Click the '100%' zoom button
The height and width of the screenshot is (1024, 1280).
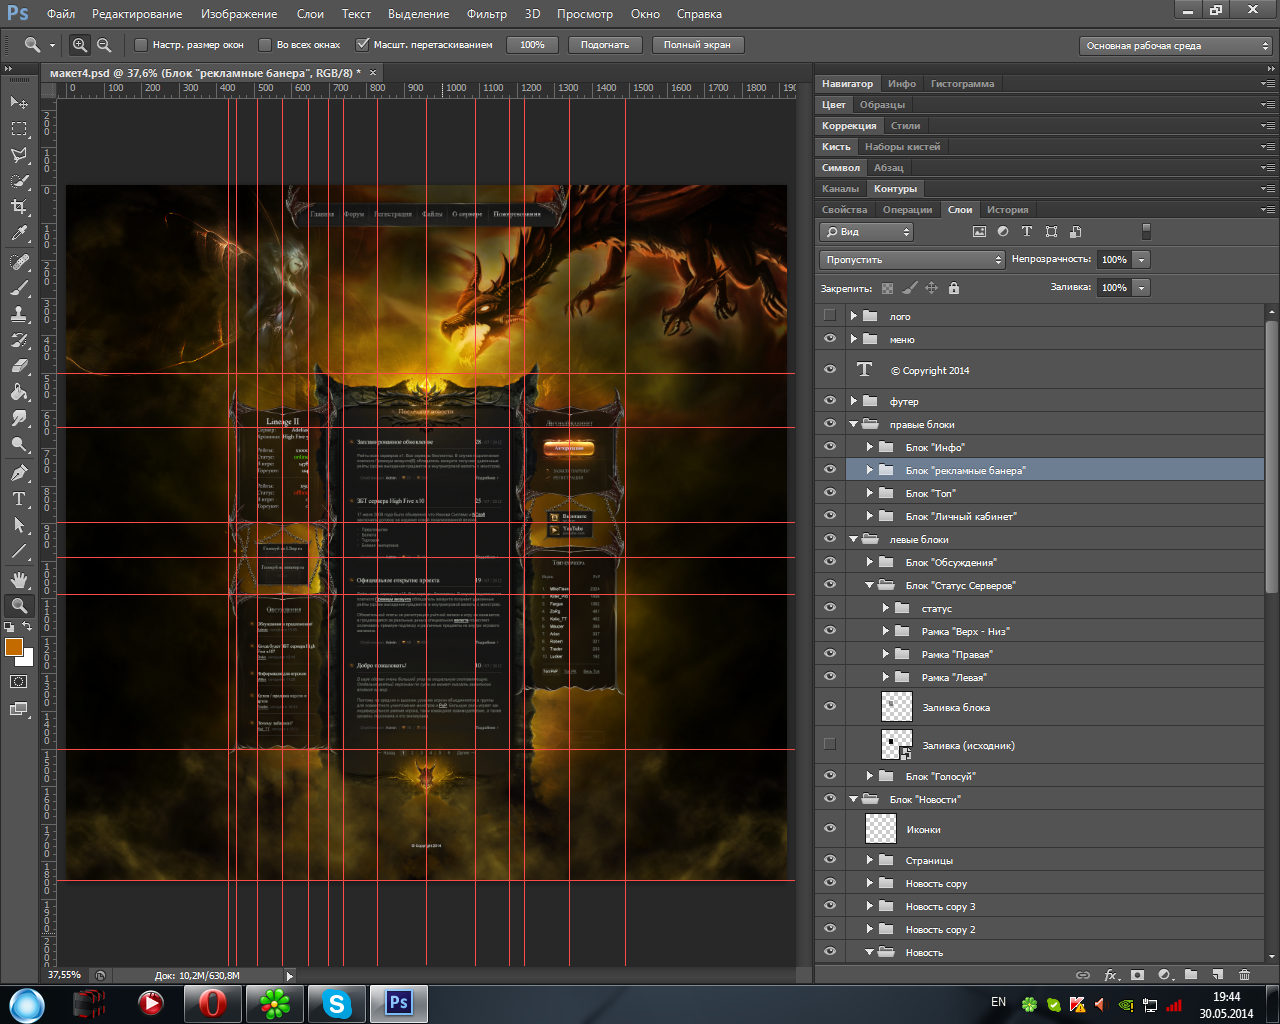coord(533,44)
